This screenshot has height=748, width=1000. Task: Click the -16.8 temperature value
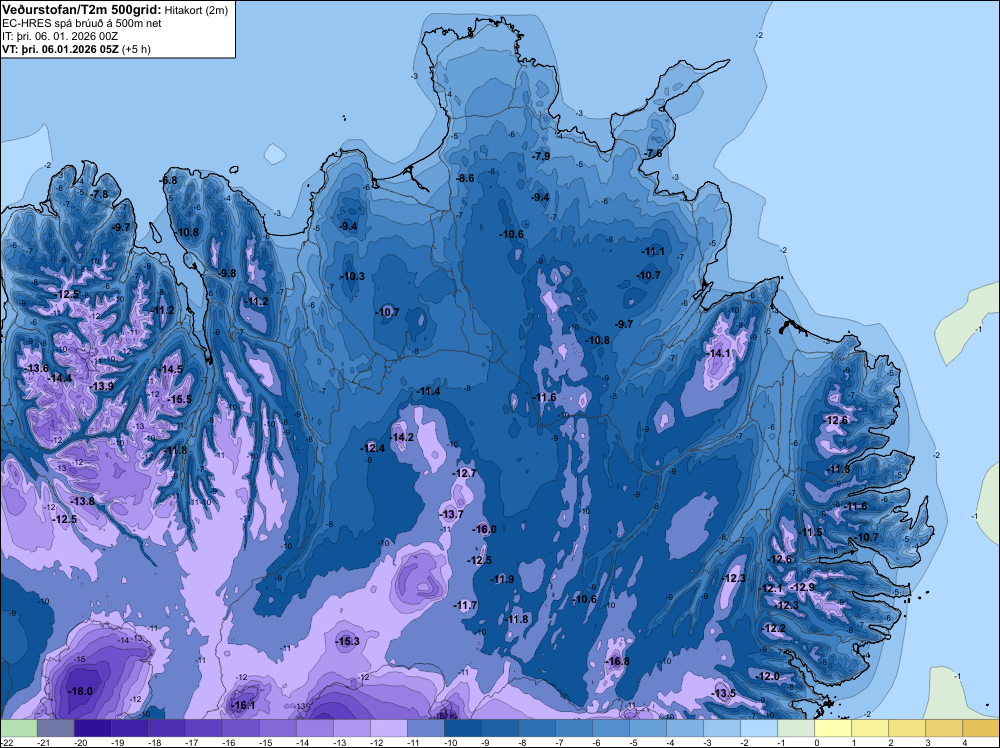pyautogui.click(x=617, y=661)
